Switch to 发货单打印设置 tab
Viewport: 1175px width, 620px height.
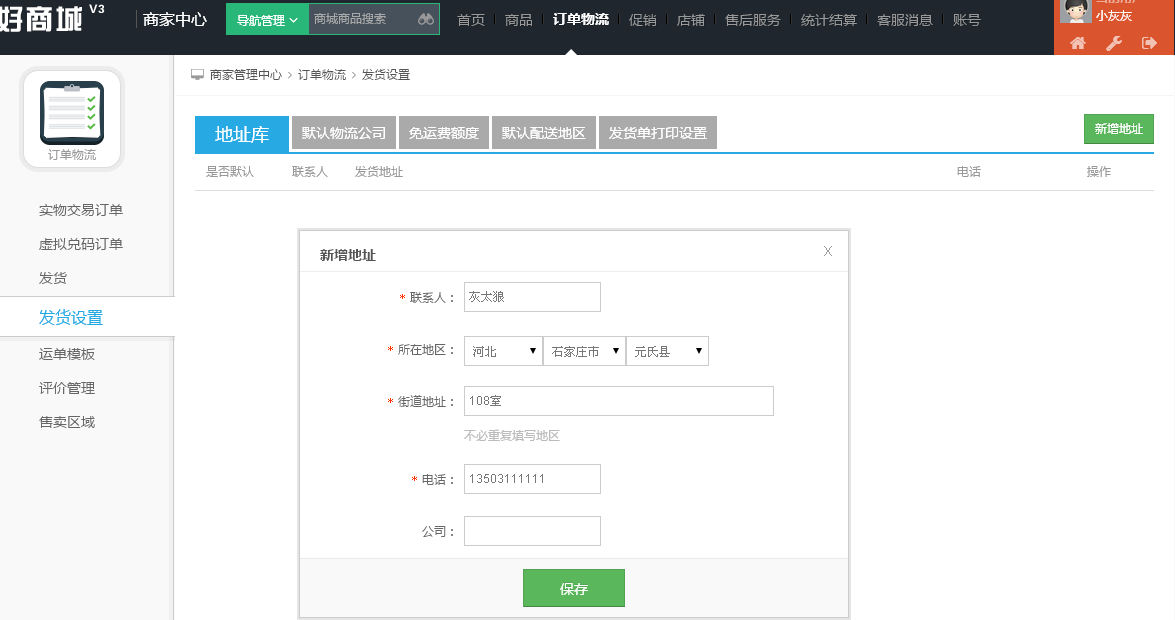(x=658, y=133)
